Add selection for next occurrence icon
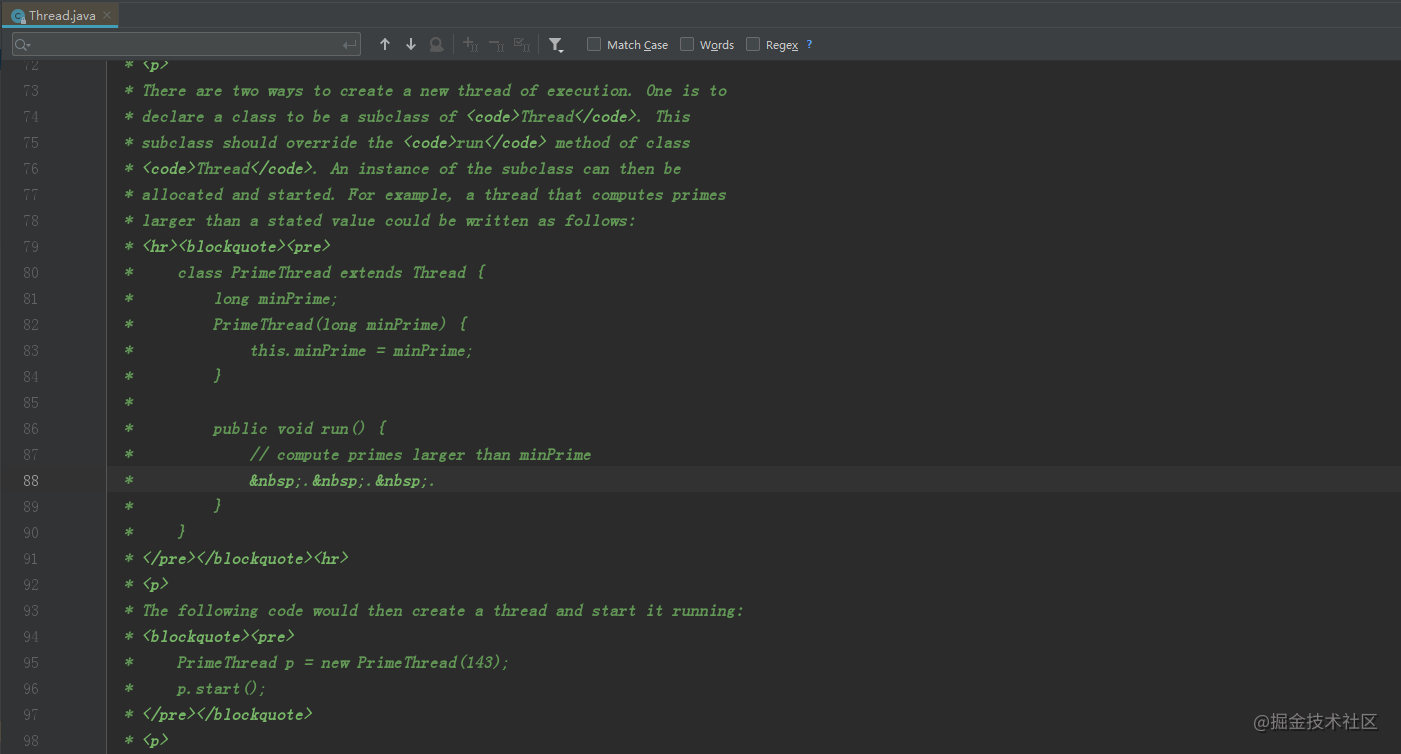Viewport: 1401px width, 754px height. tap(470, 44)
